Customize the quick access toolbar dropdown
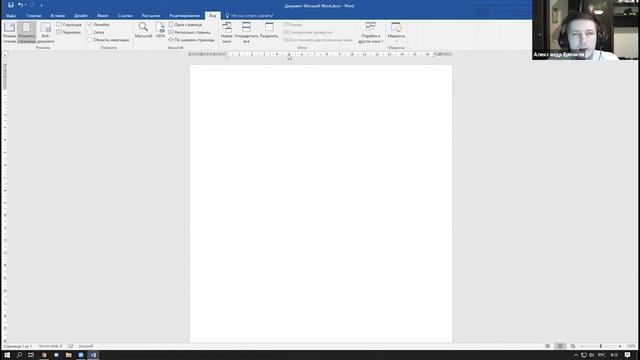Screen dimensions: 640x360 coord(42,5)
